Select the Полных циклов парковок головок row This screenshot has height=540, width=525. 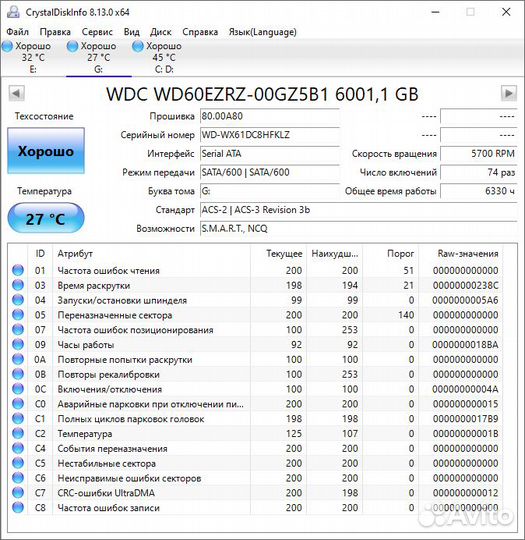click(x=255, y=418)
